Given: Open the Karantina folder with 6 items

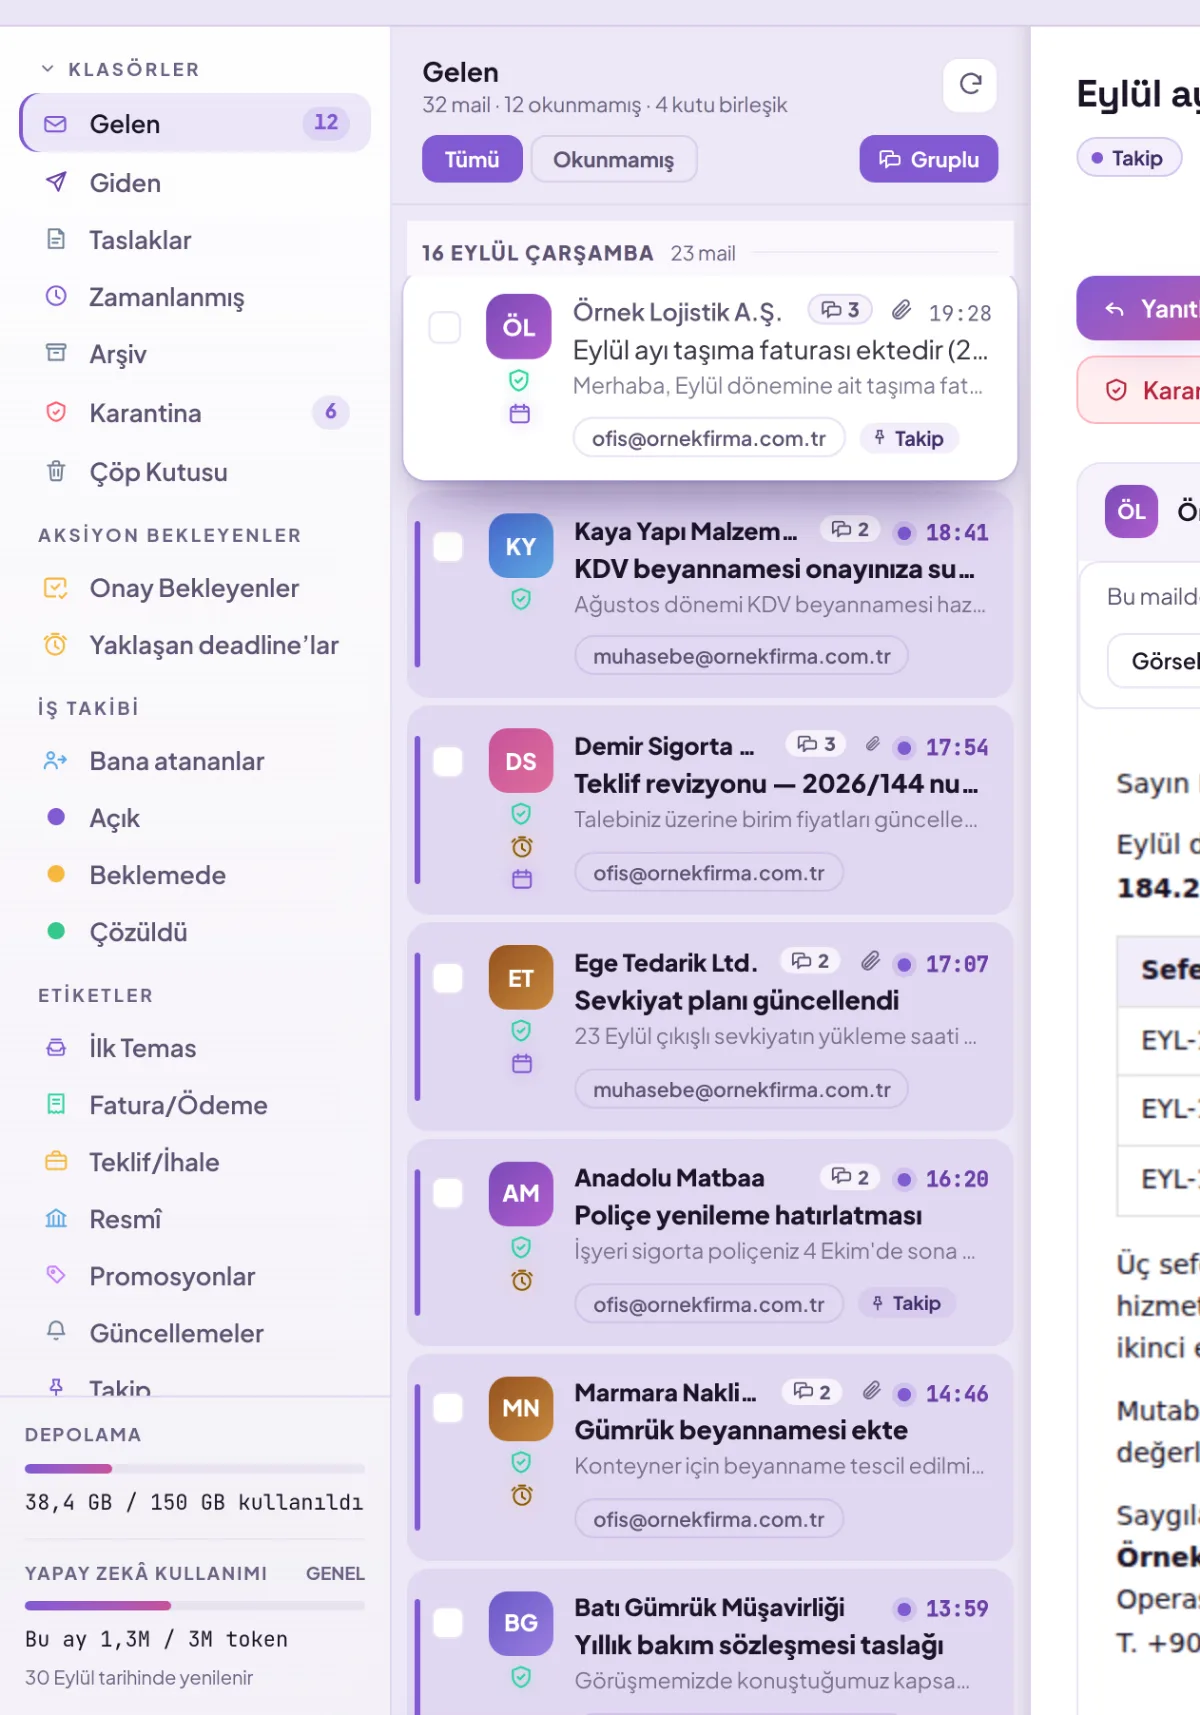Looking at the screenshot, I should [x=196, y=412].
